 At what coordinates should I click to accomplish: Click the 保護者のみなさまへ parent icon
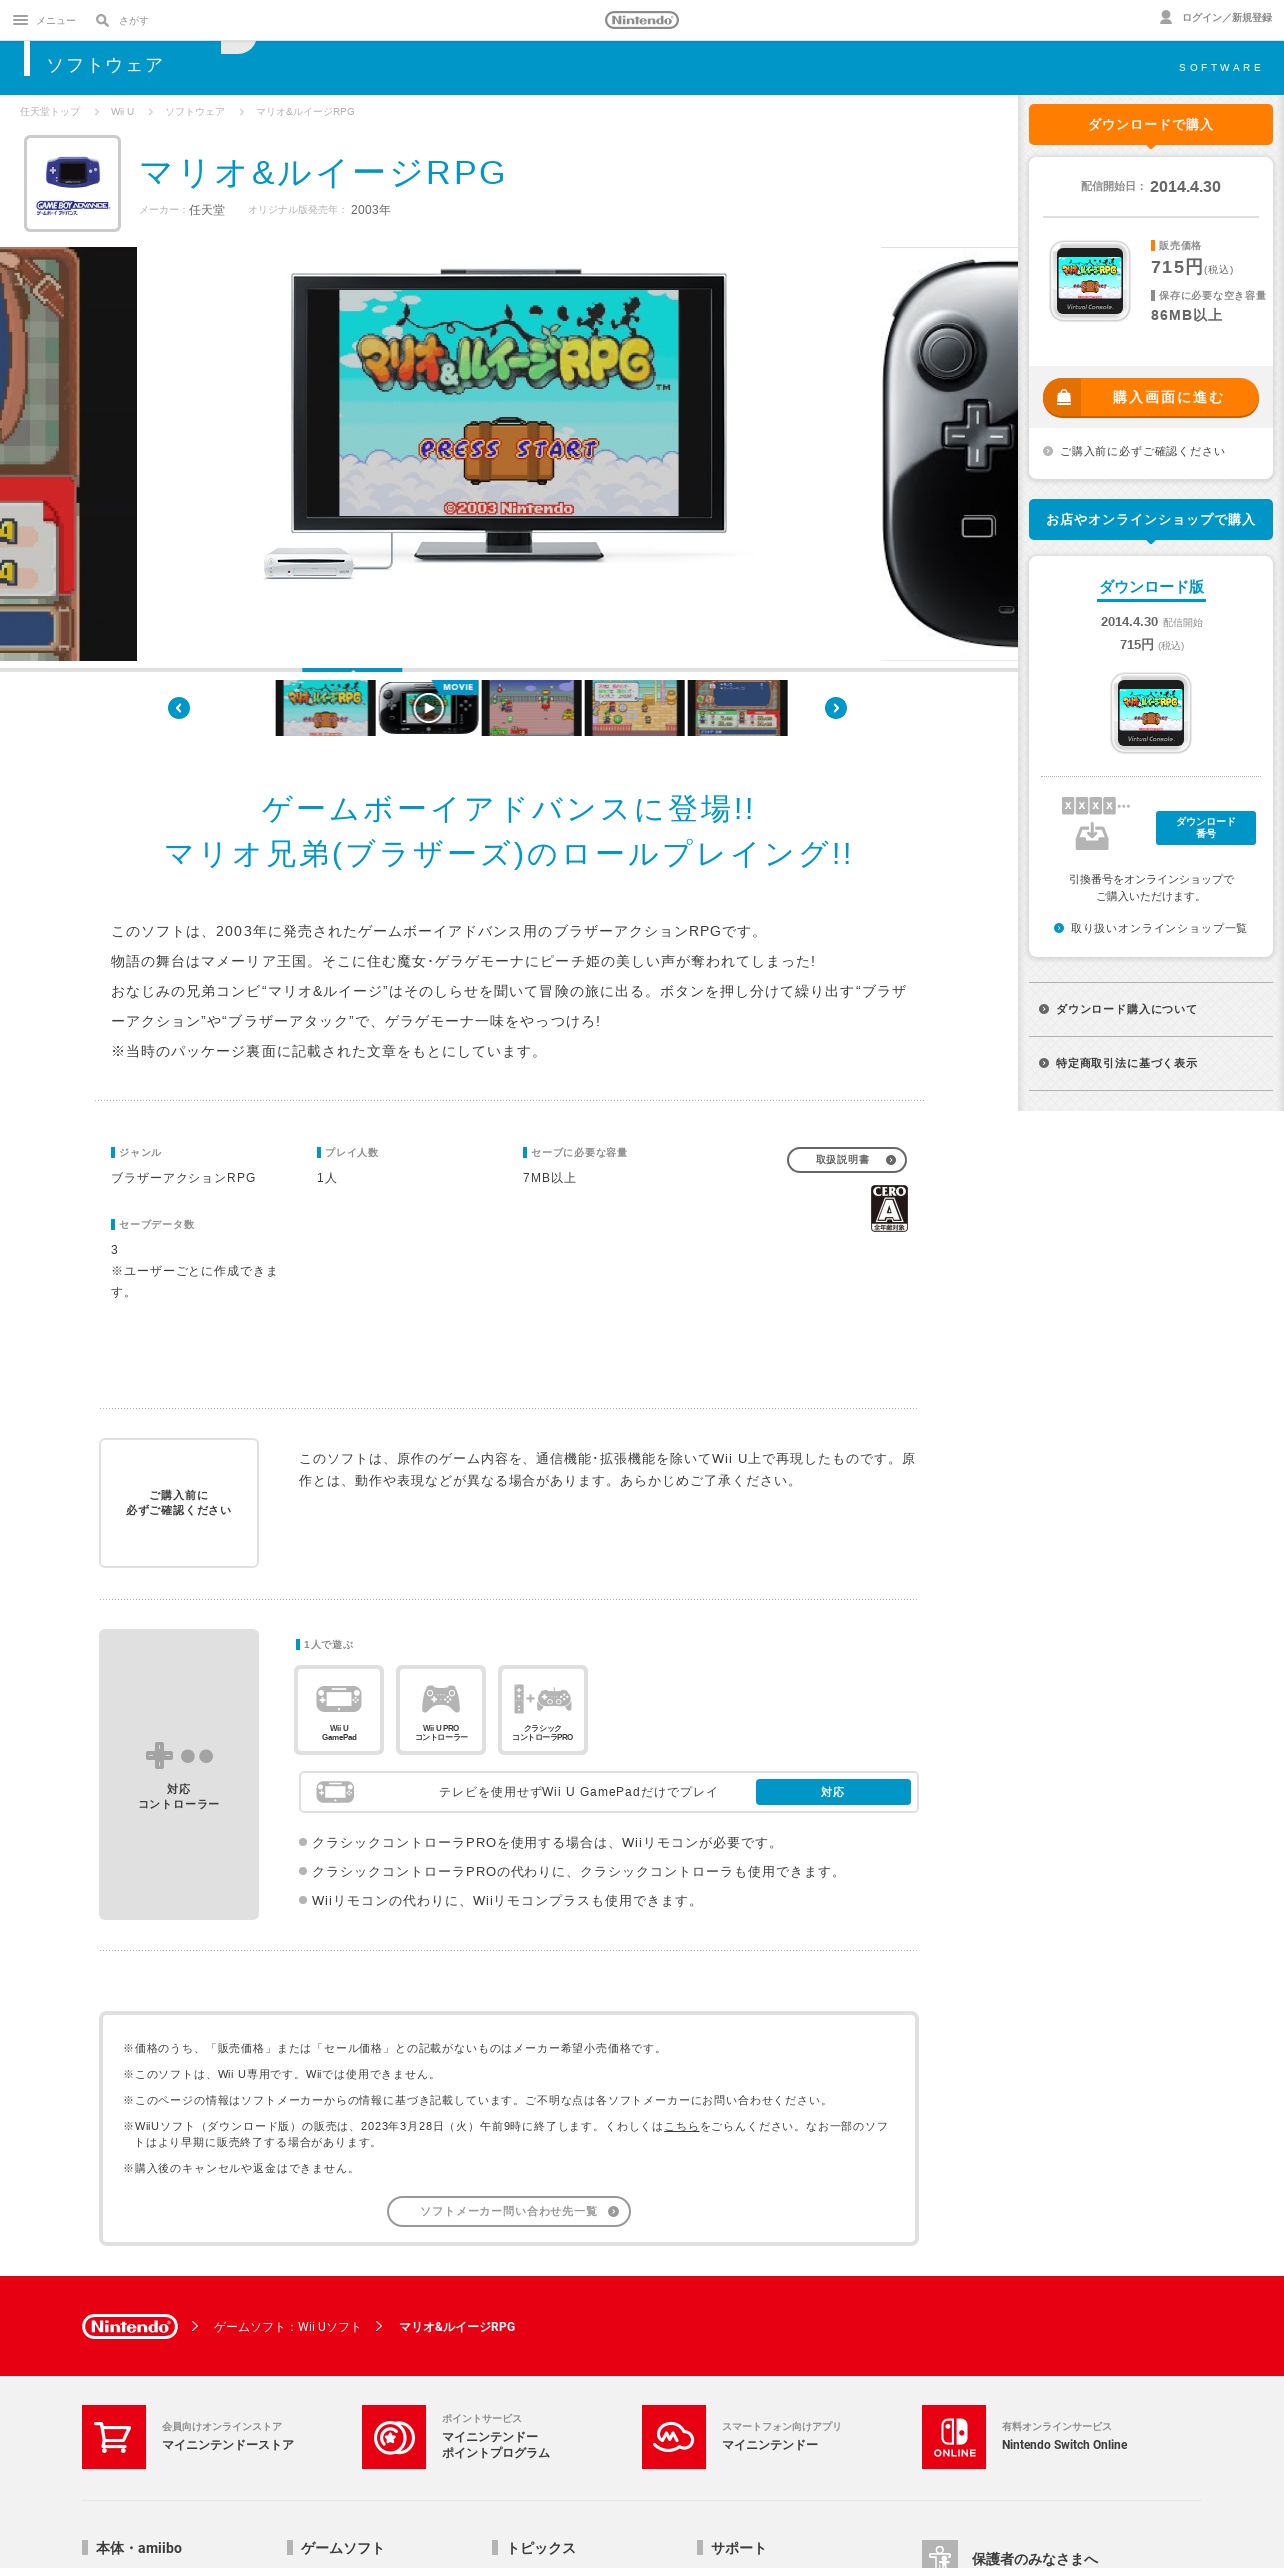pyautogui.click(x=940, y=2554)
